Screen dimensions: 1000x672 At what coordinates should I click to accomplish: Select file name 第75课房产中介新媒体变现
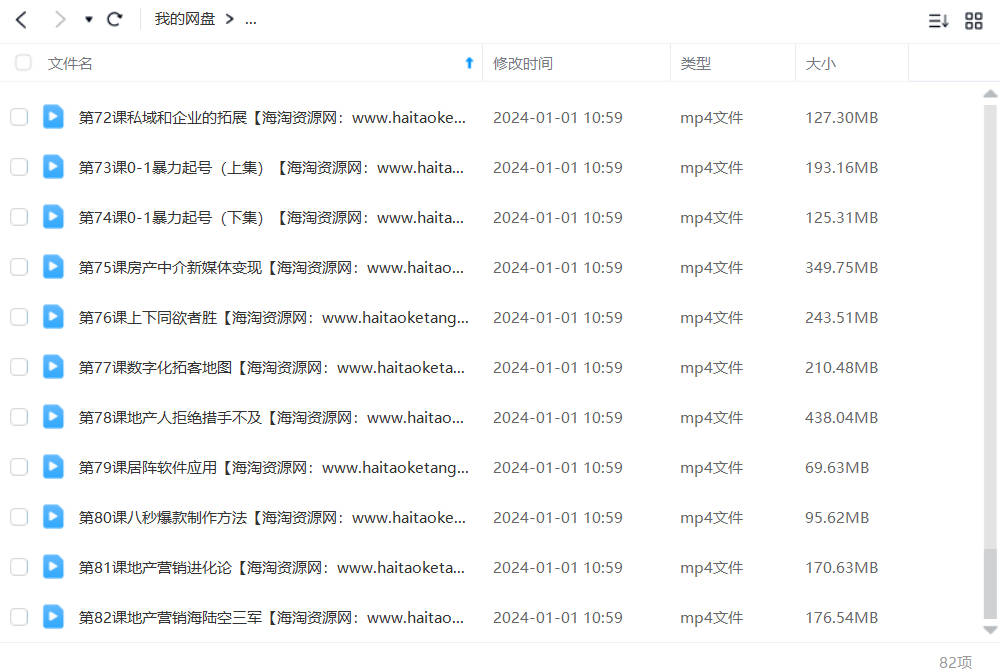pyautogui.click(x=271, y=268)
